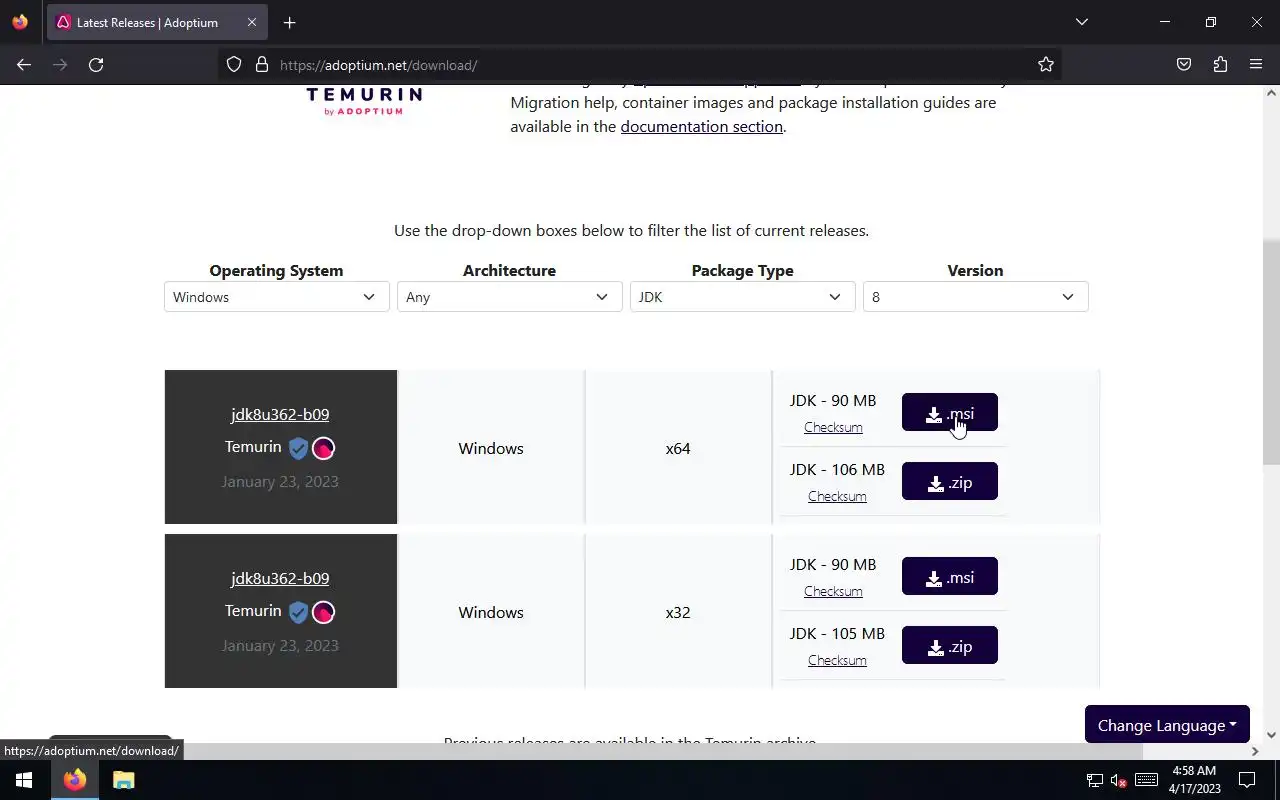Open jdk8u362-b09 link in x32 row
This screenshot has width=1280, height=800.
pos(280,578)
